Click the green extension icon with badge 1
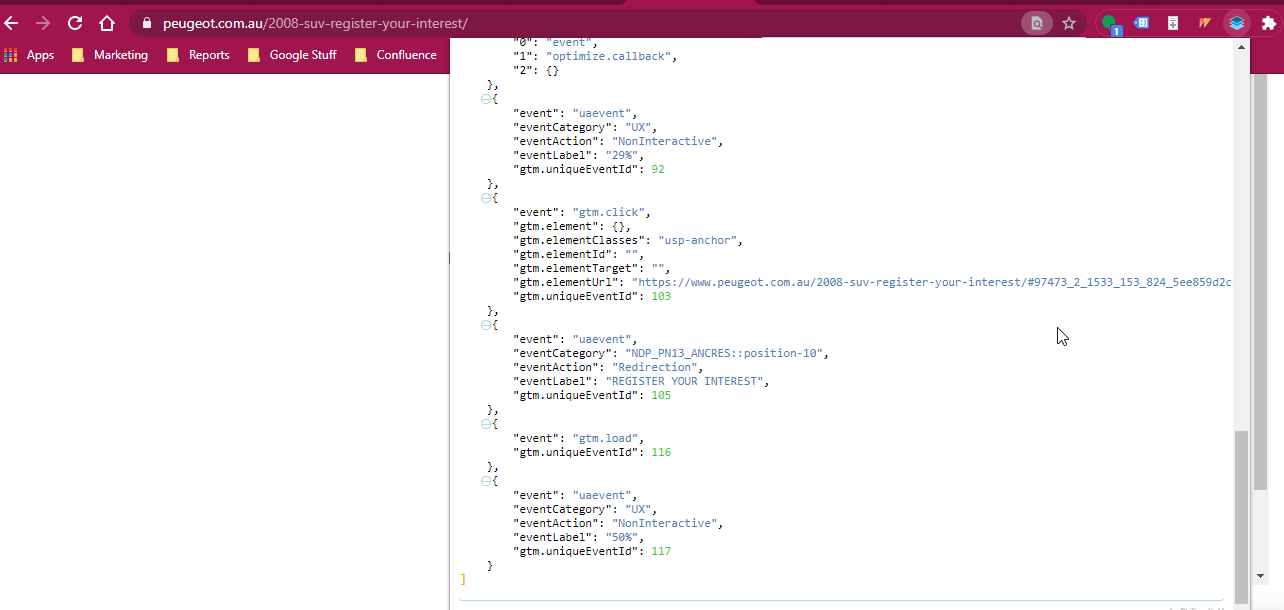The height and width of the screenshot is (610, 1284). click(x=1110, y=24)
